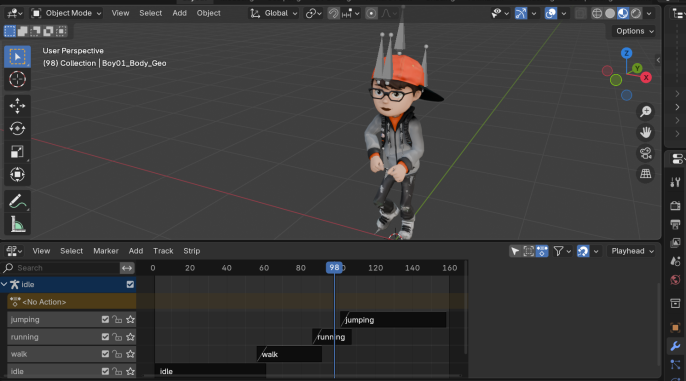Select rendered viewport shading
Screen dimensions: 686x381
tap(636, 14)
